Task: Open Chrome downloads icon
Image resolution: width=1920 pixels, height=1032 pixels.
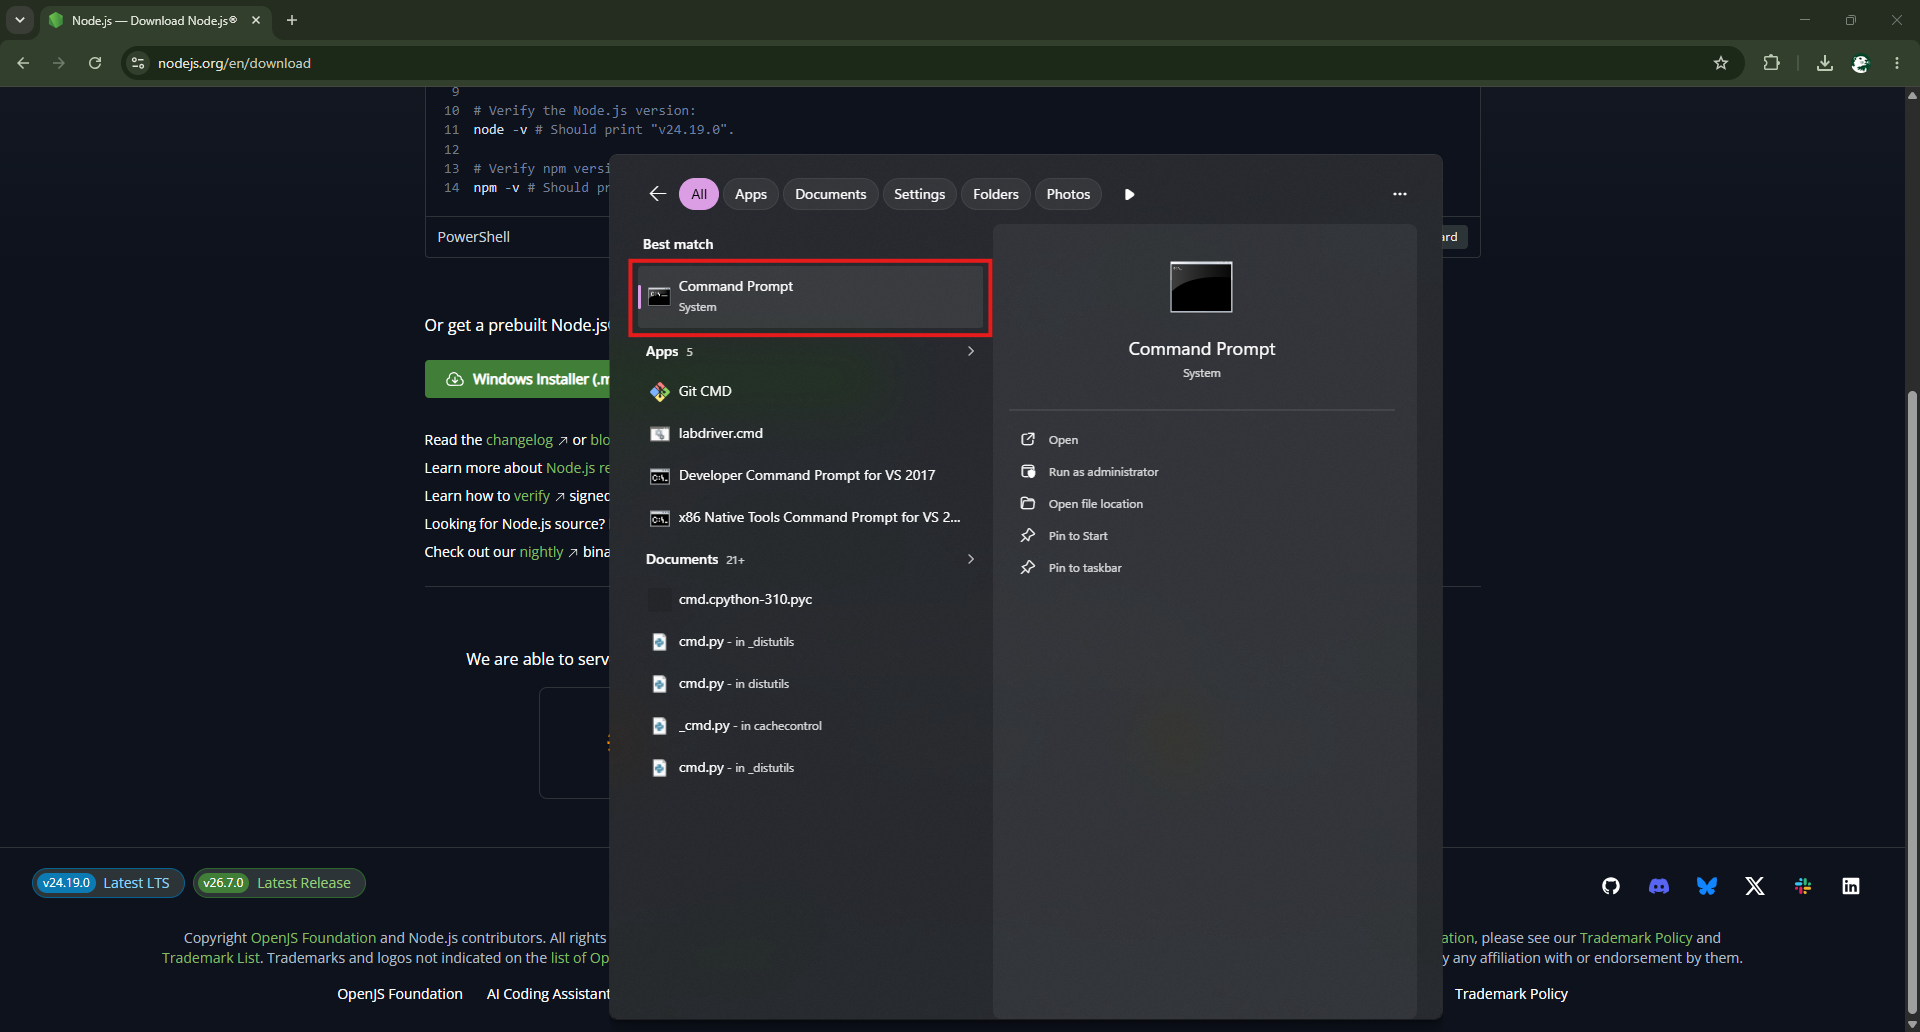Action: tap(1825, 63)
